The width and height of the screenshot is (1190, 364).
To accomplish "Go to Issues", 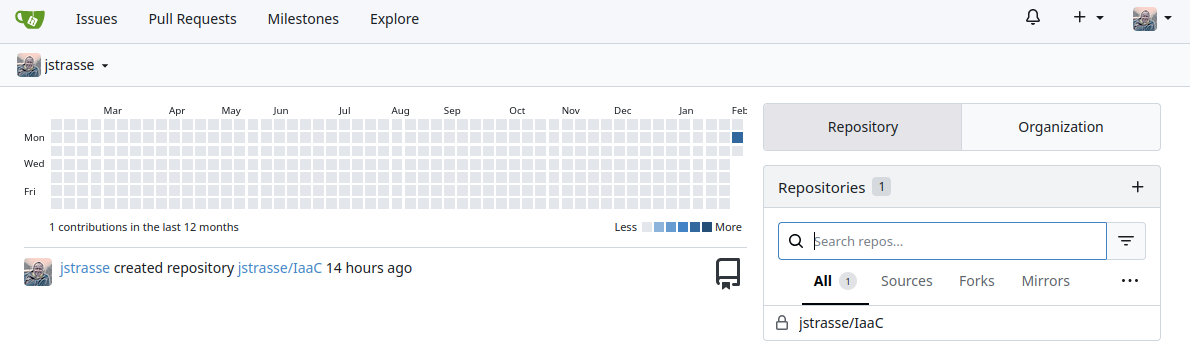I will tap(96, 19).
